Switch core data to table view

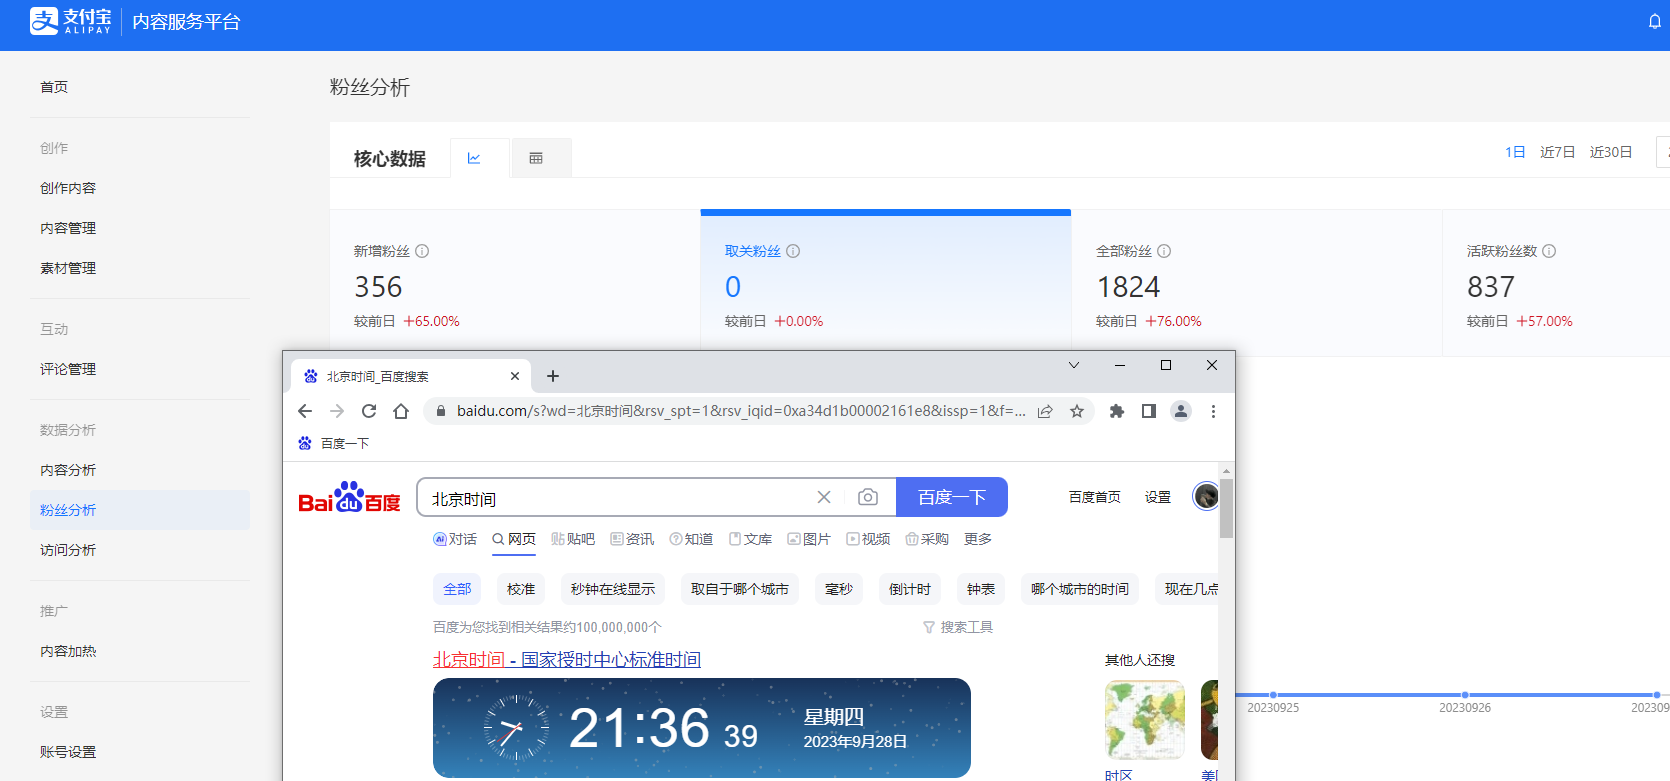click(536, 158)
